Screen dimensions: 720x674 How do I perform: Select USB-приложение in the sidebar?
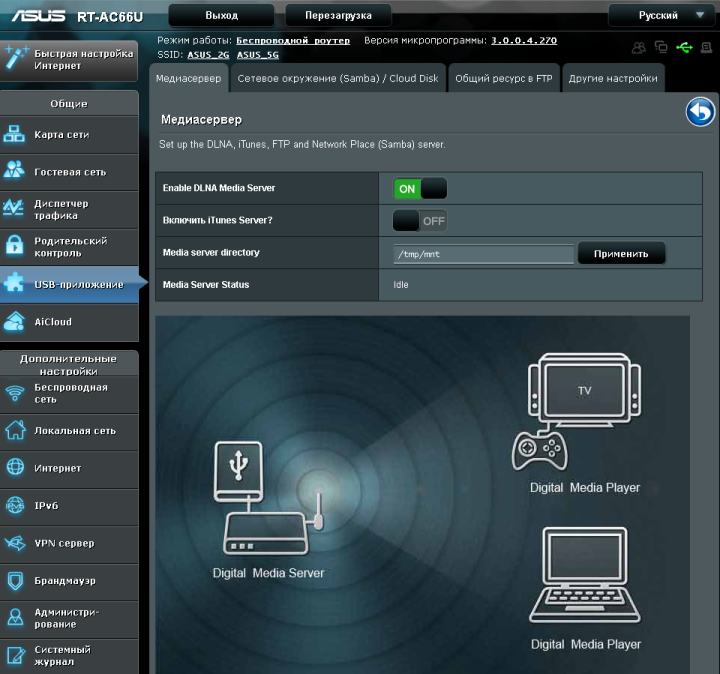pos(69,285)
